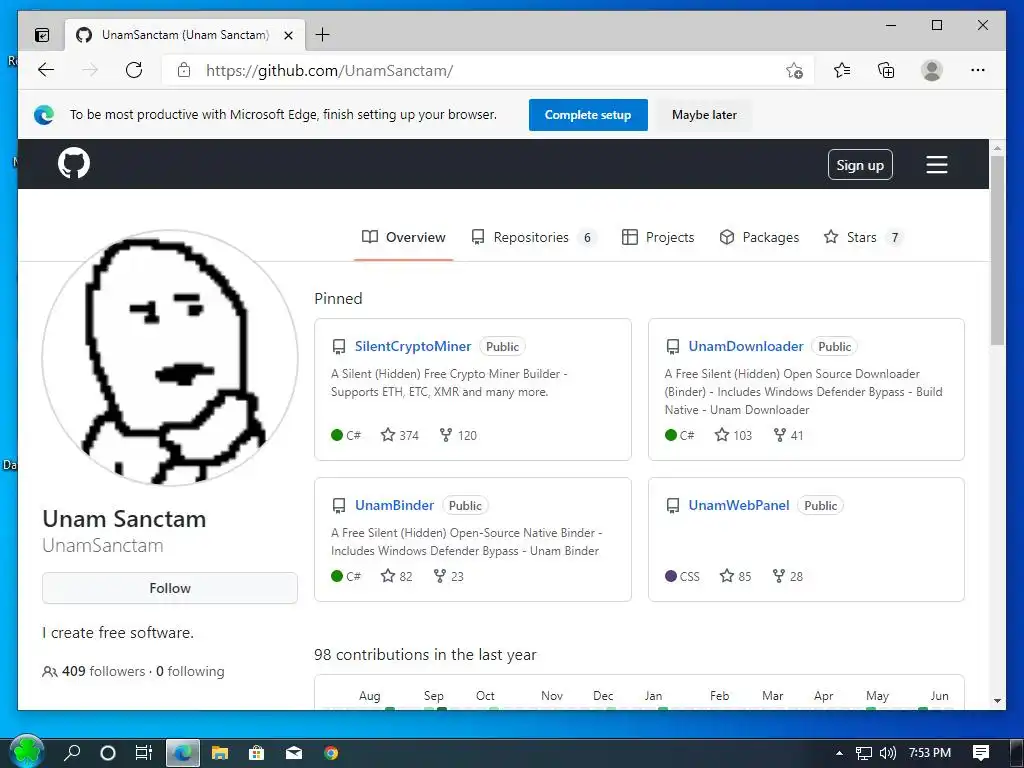The image size is (1024, 768).
Task: Open the Collections icon in Edge toolbar
Action: [x=886, y=70]
